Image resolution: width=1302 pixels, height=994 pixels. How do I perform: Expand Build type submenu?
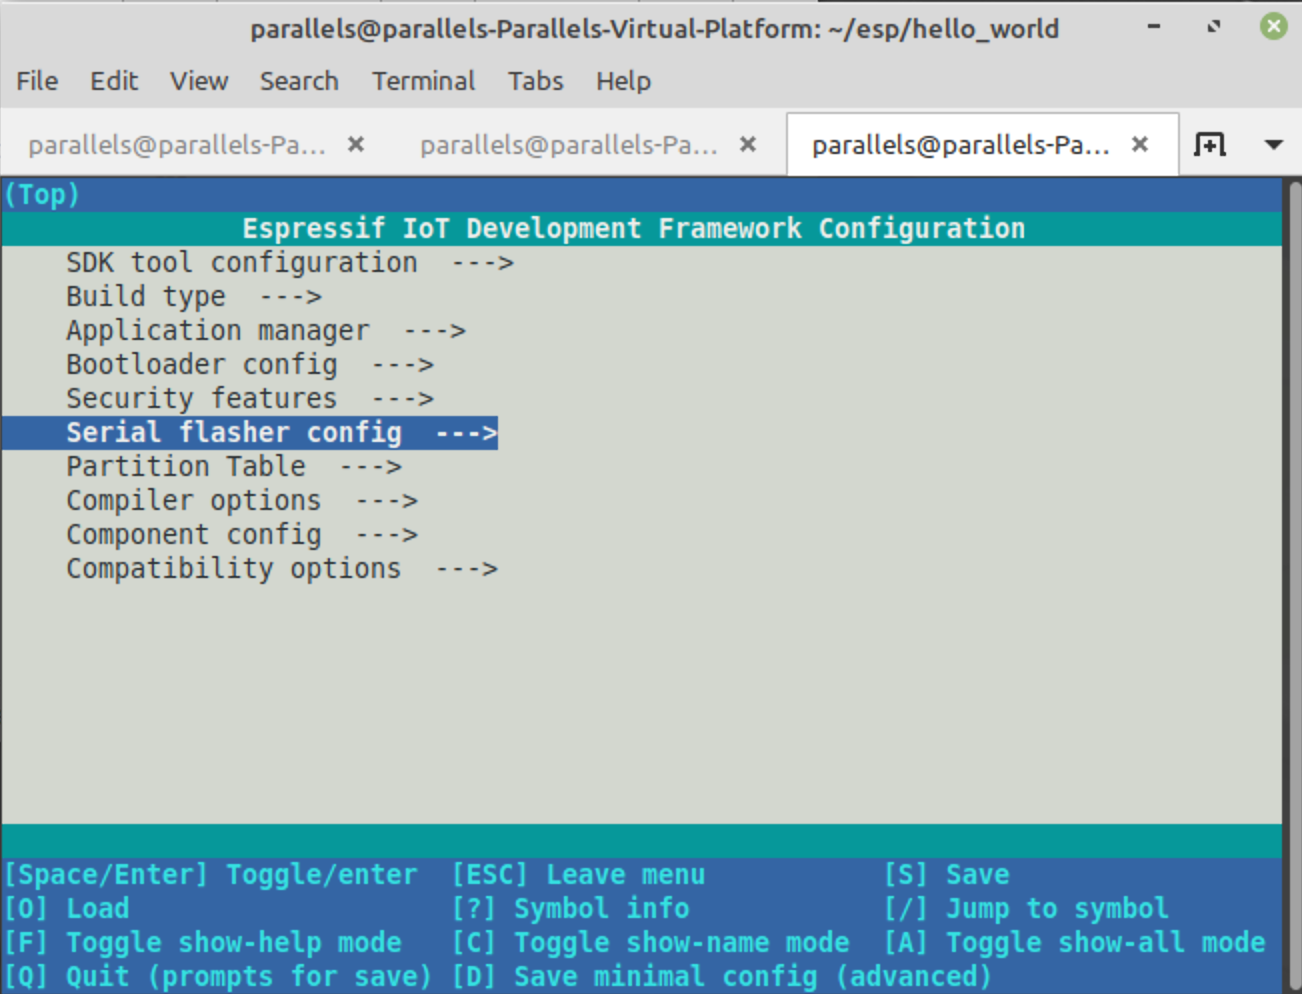194,297
